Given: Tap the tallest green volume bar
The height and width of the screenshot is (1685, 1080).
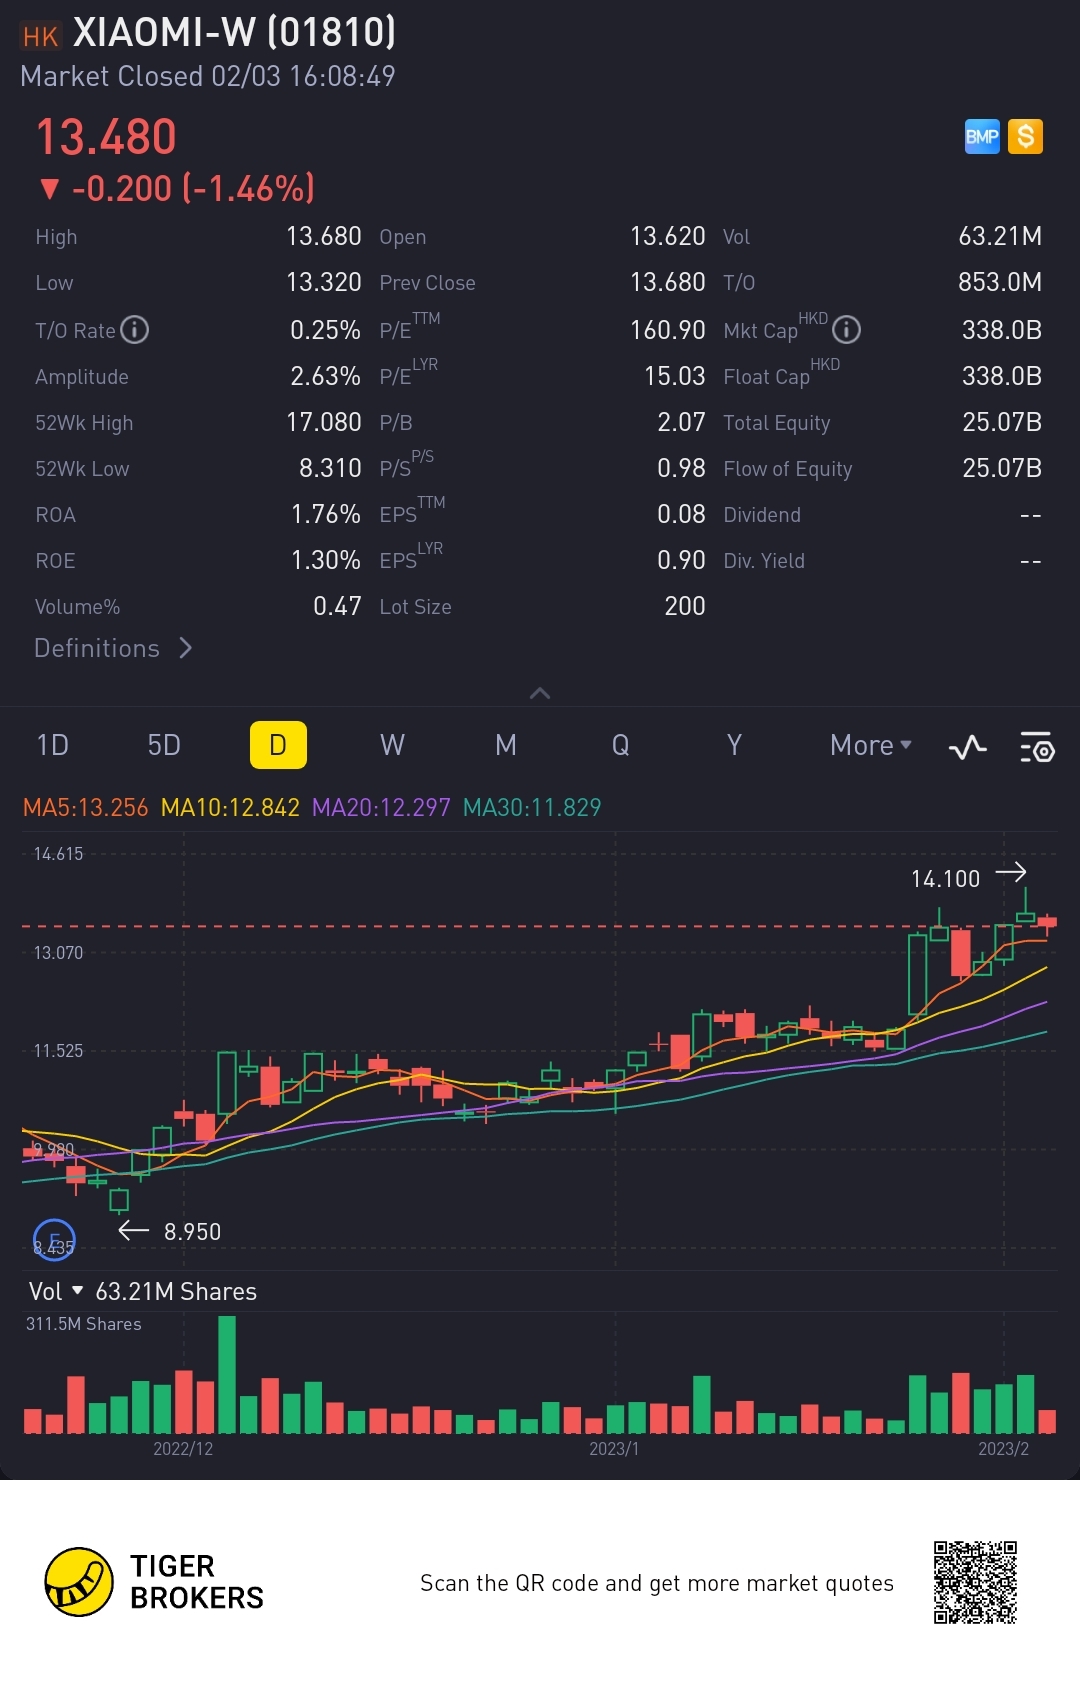Looking at the screenshot, I should 227,1374.
